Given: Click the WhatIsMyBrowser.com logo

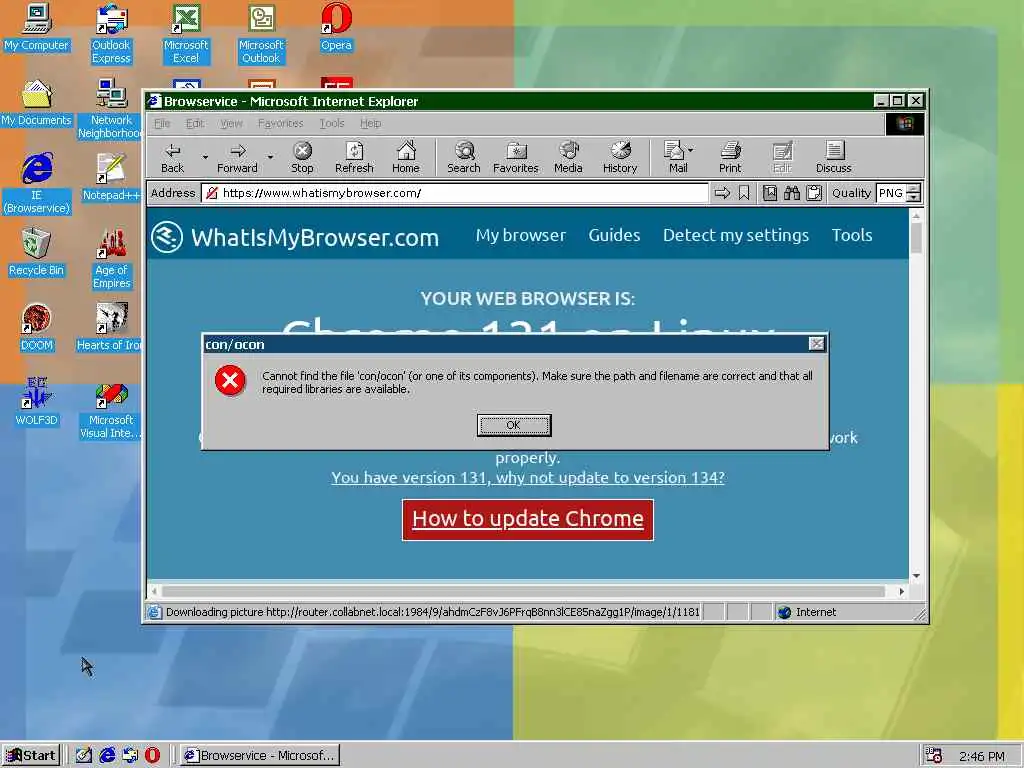Looking at the screenshot, I should coord(295,237).
